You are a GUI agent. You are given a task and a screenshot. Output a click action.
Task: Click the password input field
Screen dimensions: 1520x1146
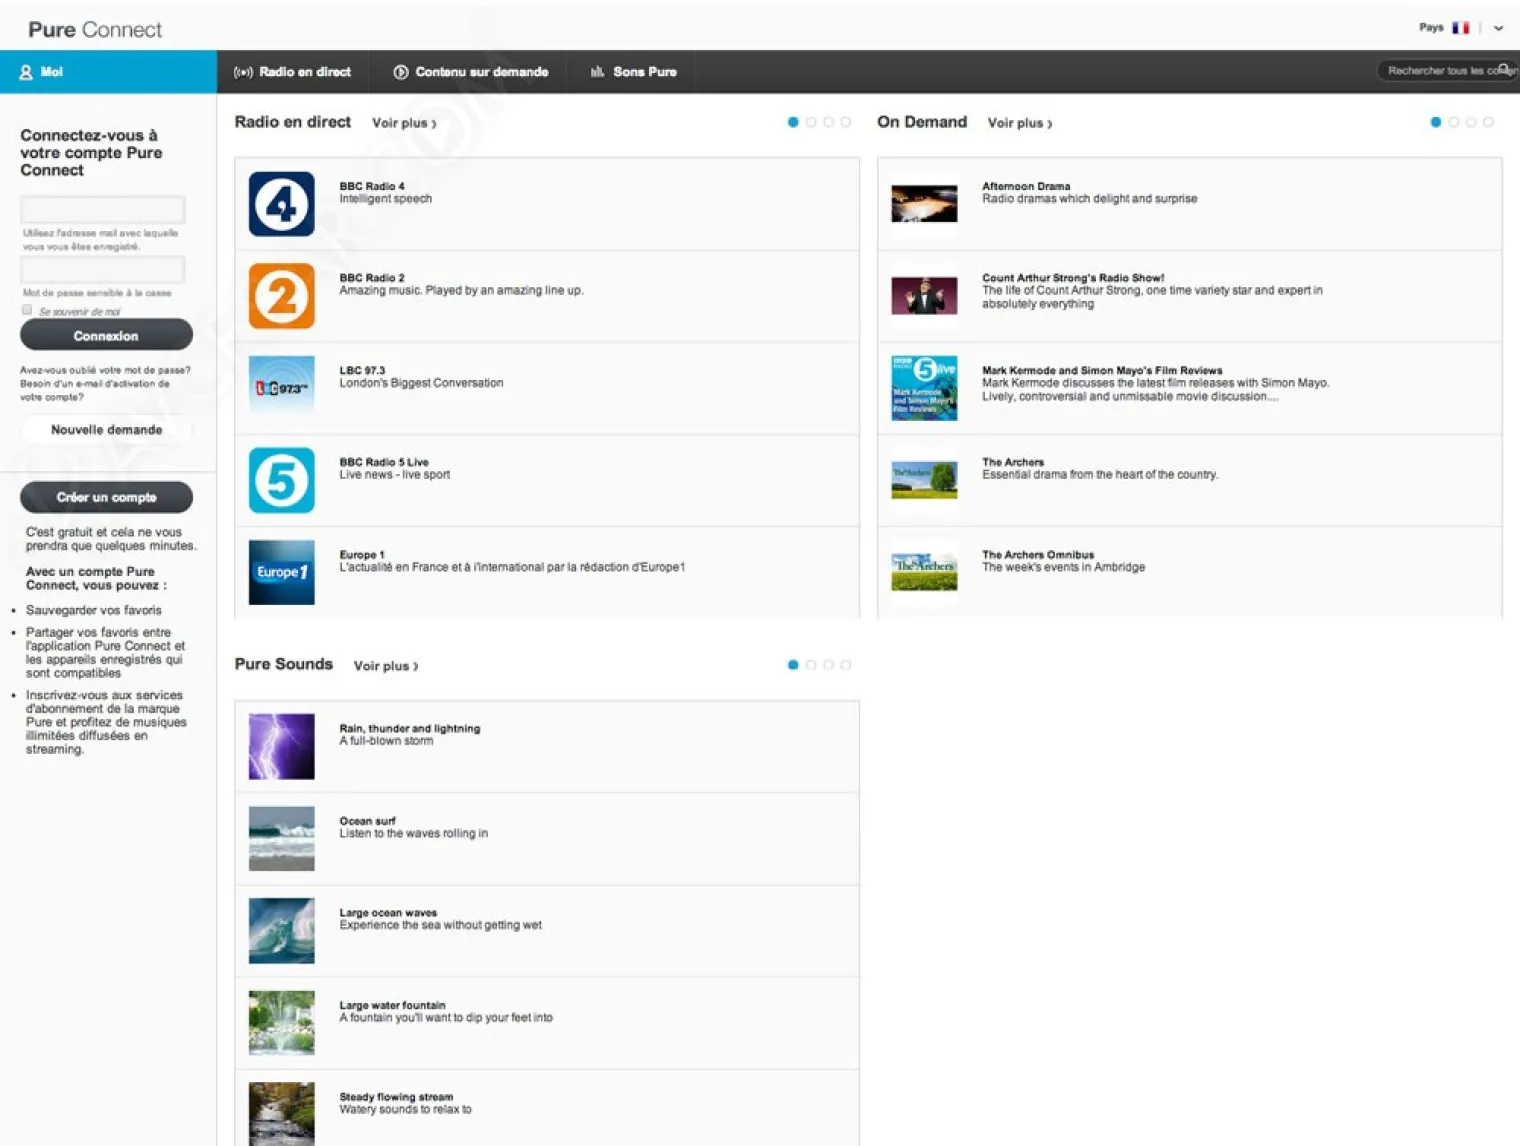tap(102, 269)
